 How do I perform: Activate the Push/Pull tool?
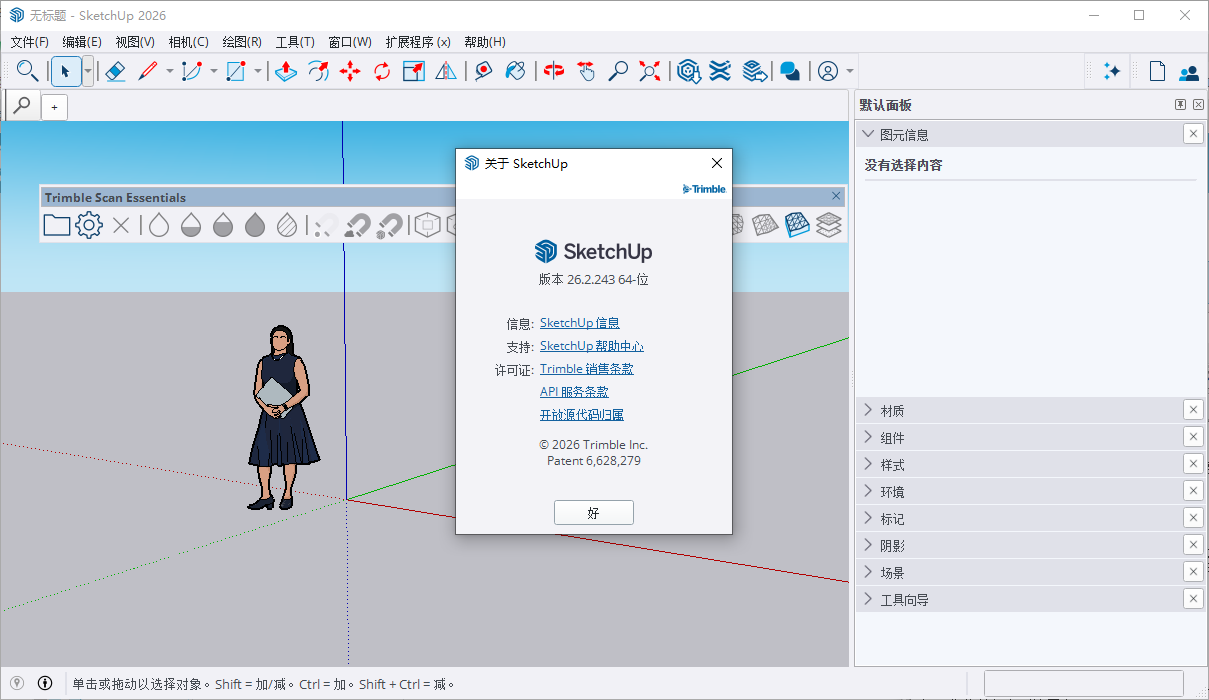286,71
